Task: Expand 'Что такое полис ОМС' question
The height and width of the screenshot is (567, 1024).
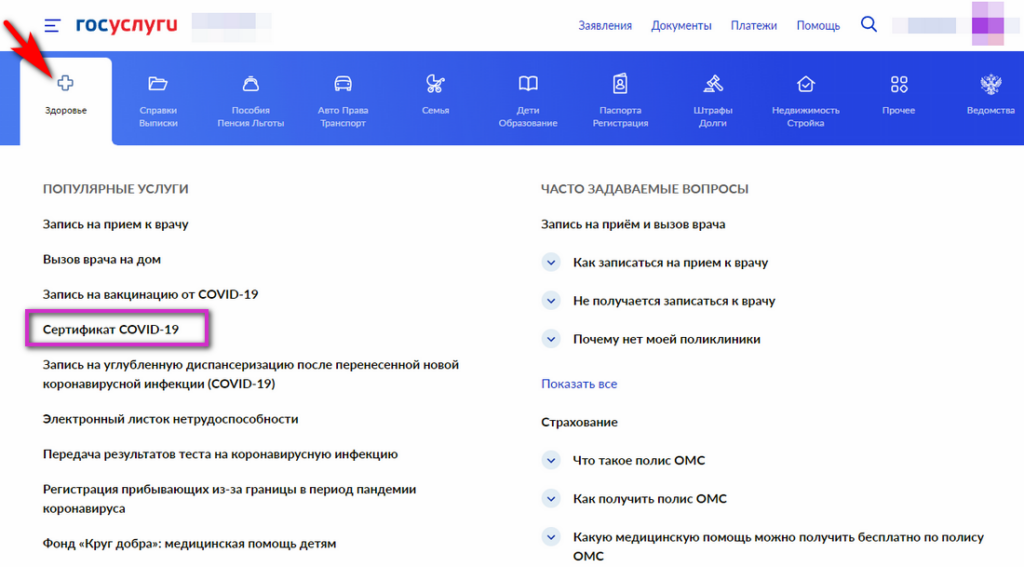Action: tap(550, 460)
